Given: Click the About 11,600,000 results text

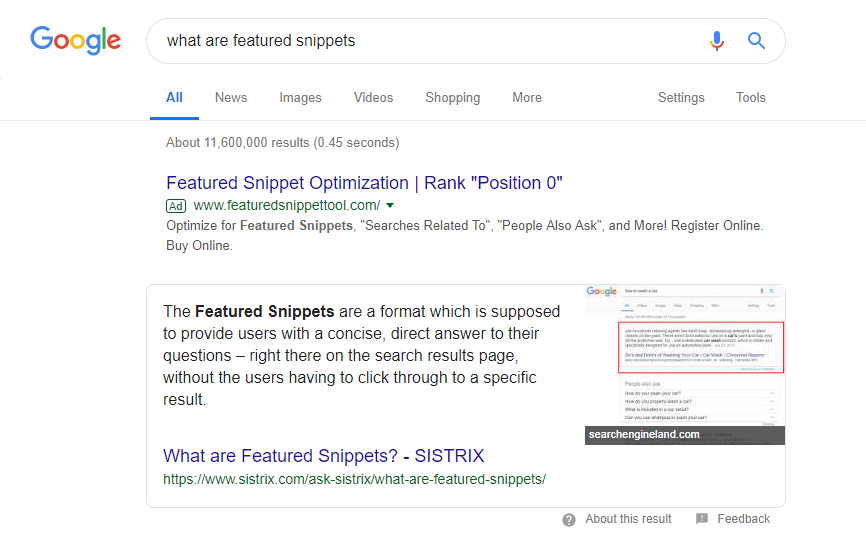Looking at the screenshot, I should (x=282, y=142).
